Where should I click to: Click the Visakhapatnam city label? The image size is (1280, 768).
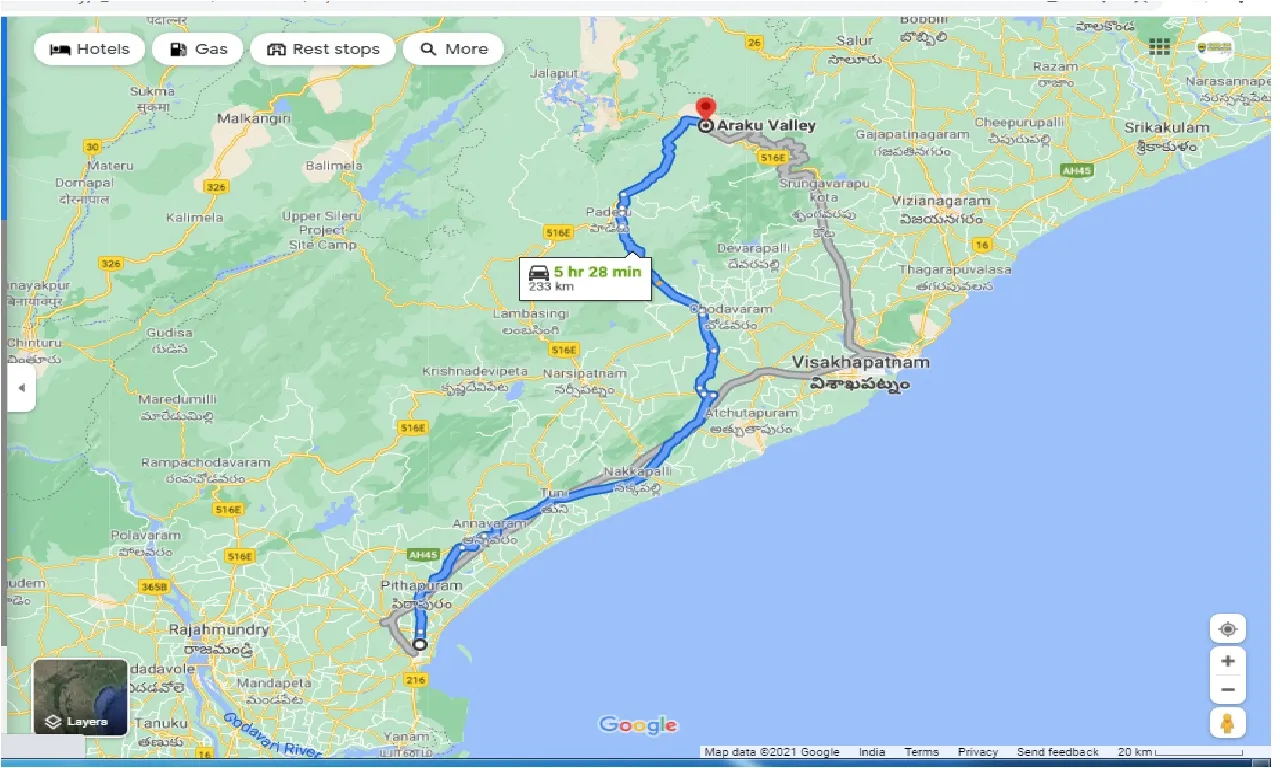click(x=860, y=363)
